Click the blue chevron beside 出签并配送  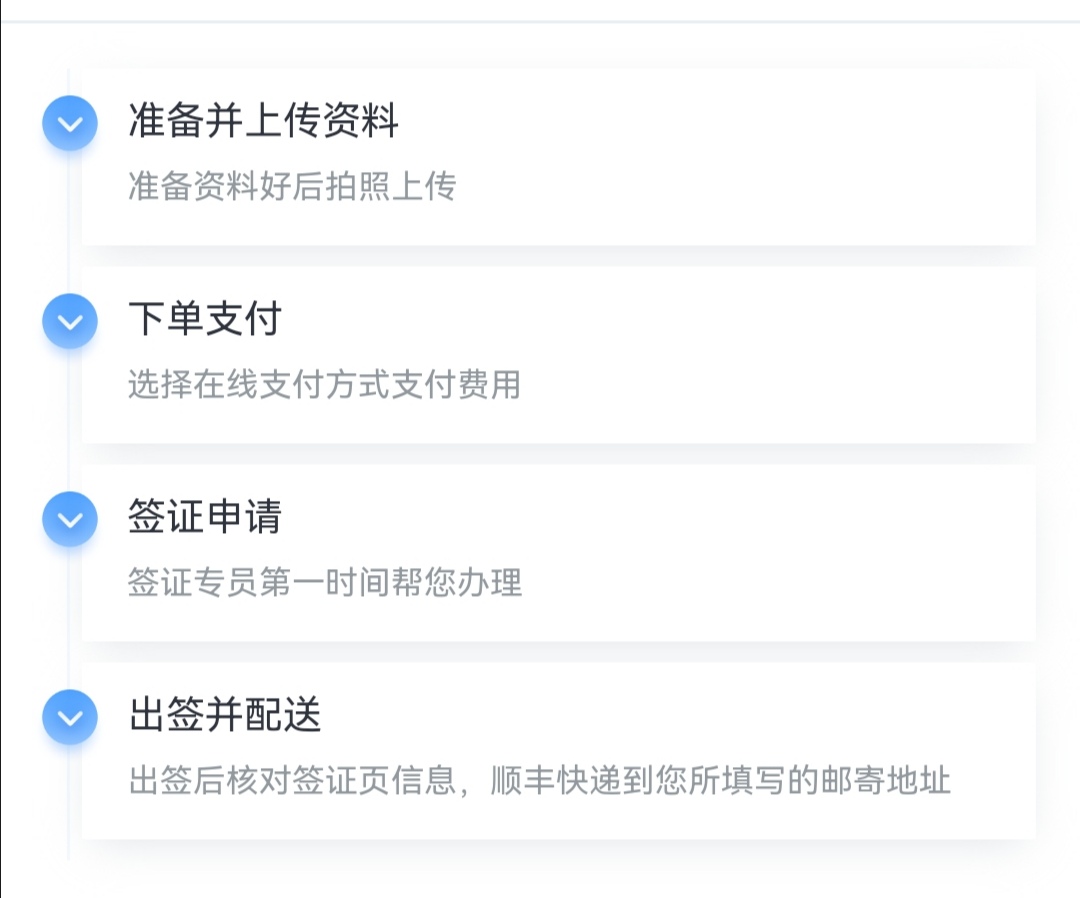click(x=70, y=718)
